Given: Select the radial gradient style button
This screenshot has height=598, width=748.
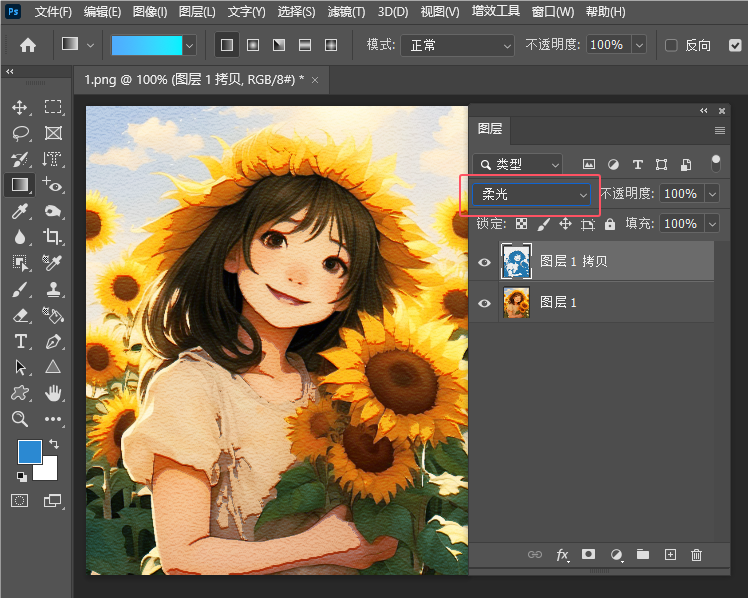Looking at the screenshot, I should click(x=253, y=45).
